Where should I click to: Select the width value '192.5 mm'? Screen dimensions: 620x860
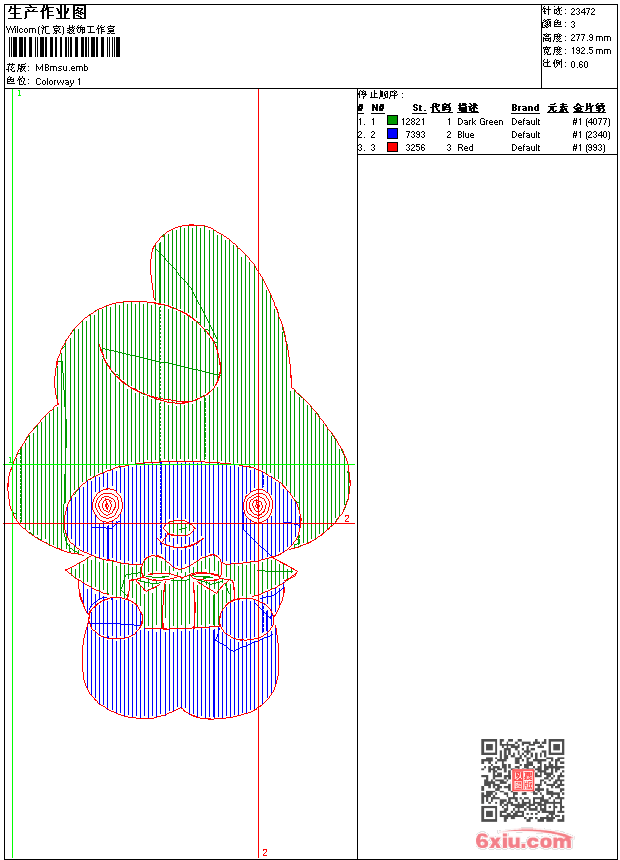(x=590, y=51)
